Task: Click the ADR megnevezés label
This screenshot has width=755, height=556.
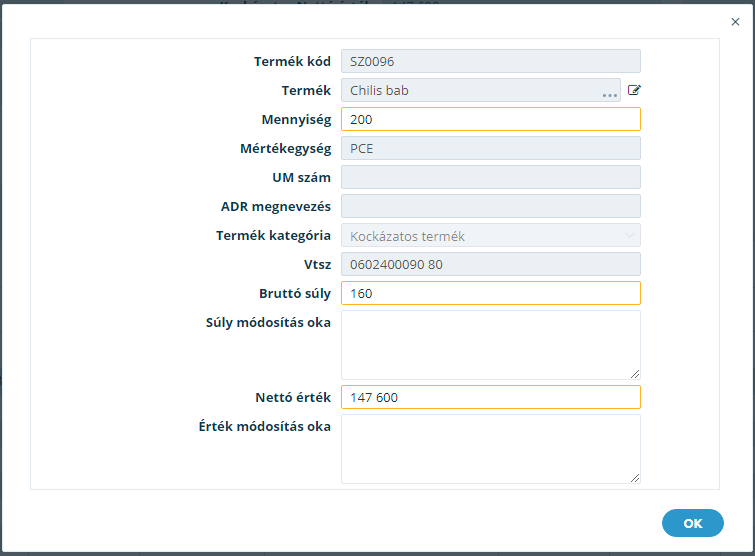Action: 275,207
